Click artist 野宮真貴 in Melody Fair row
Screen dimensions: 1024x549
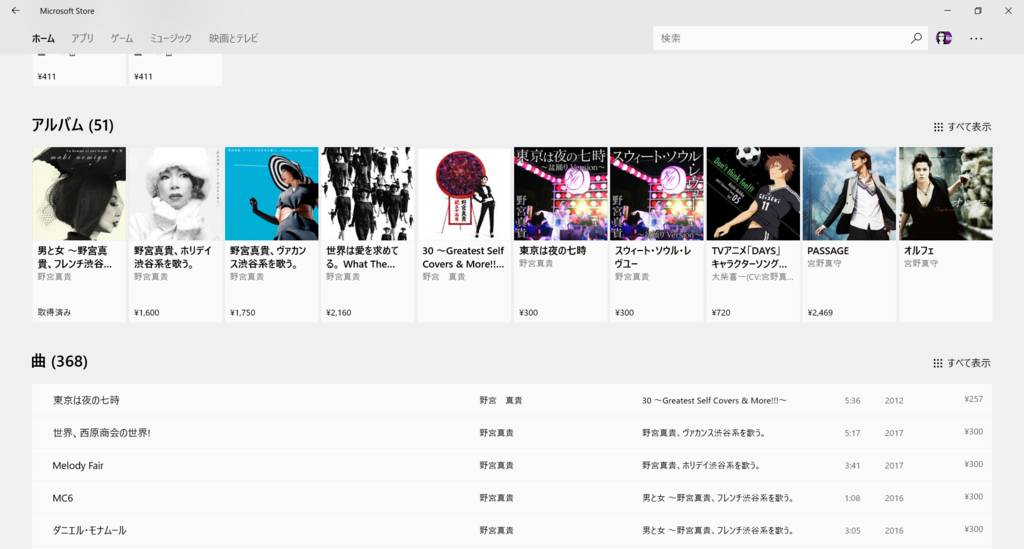(x=496, y=465)
